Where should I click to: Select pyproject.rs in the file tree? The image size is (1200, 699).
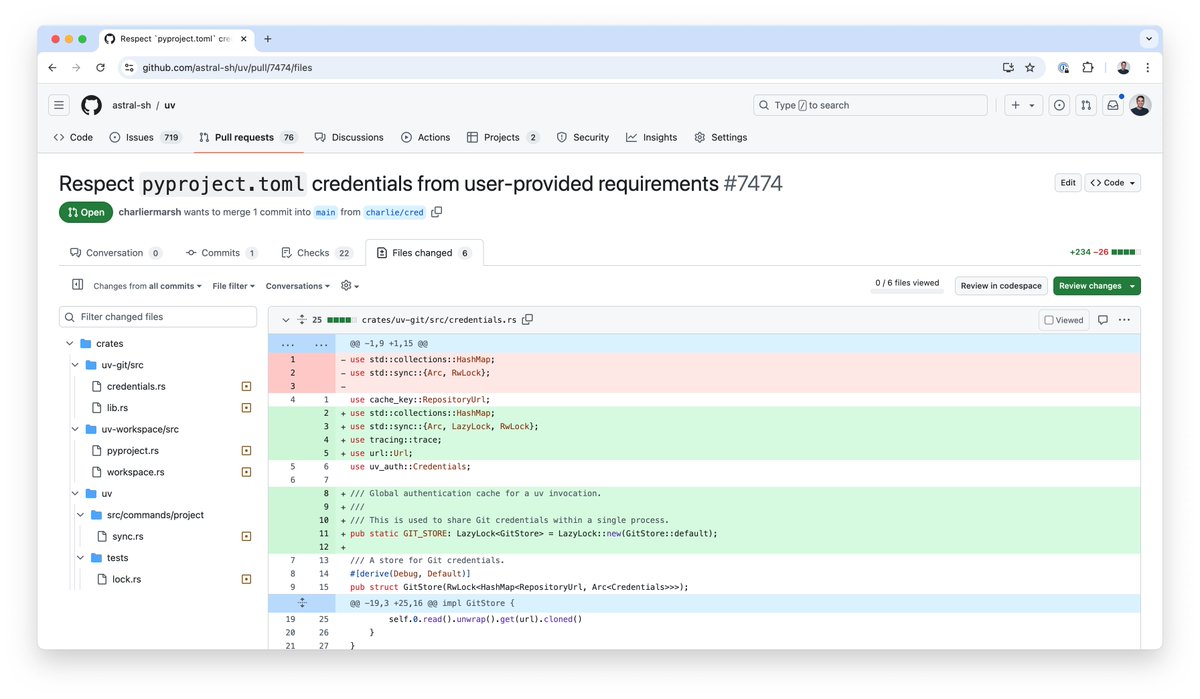click(x=132, y=451)
